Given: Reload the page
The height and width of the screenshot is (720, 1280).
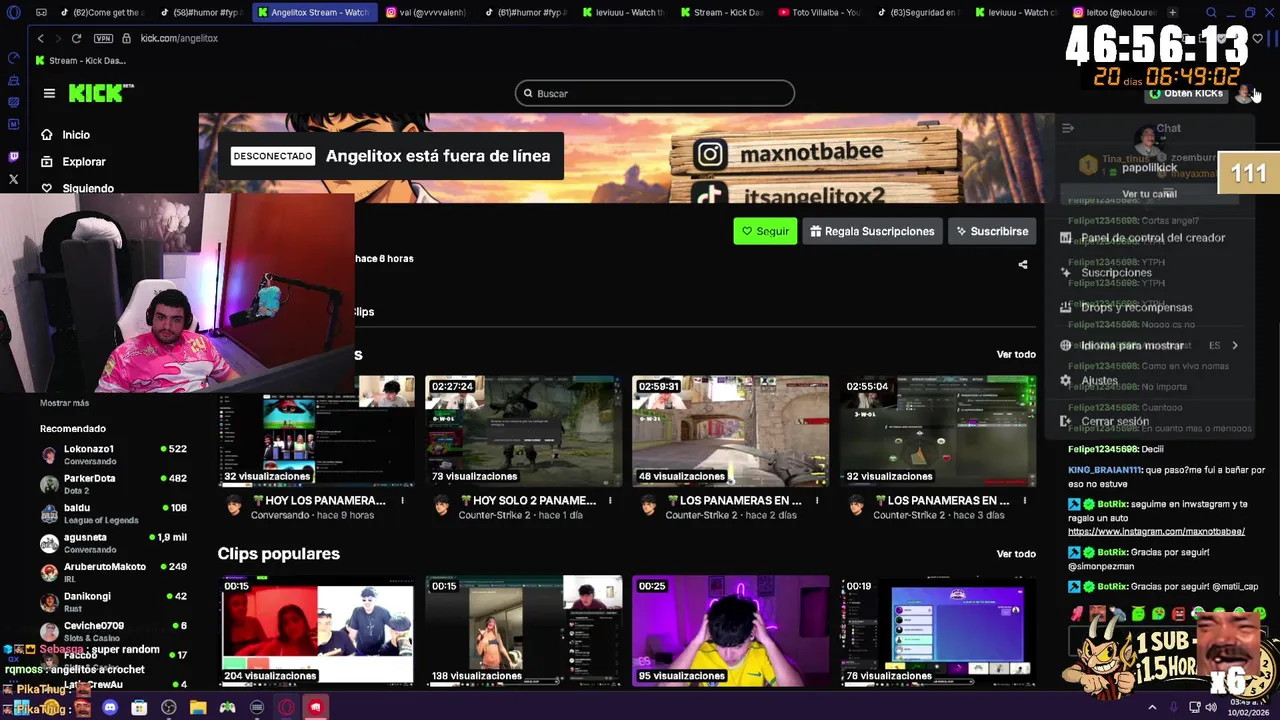Looking at the screenshot, I should (x=77, y=38).
